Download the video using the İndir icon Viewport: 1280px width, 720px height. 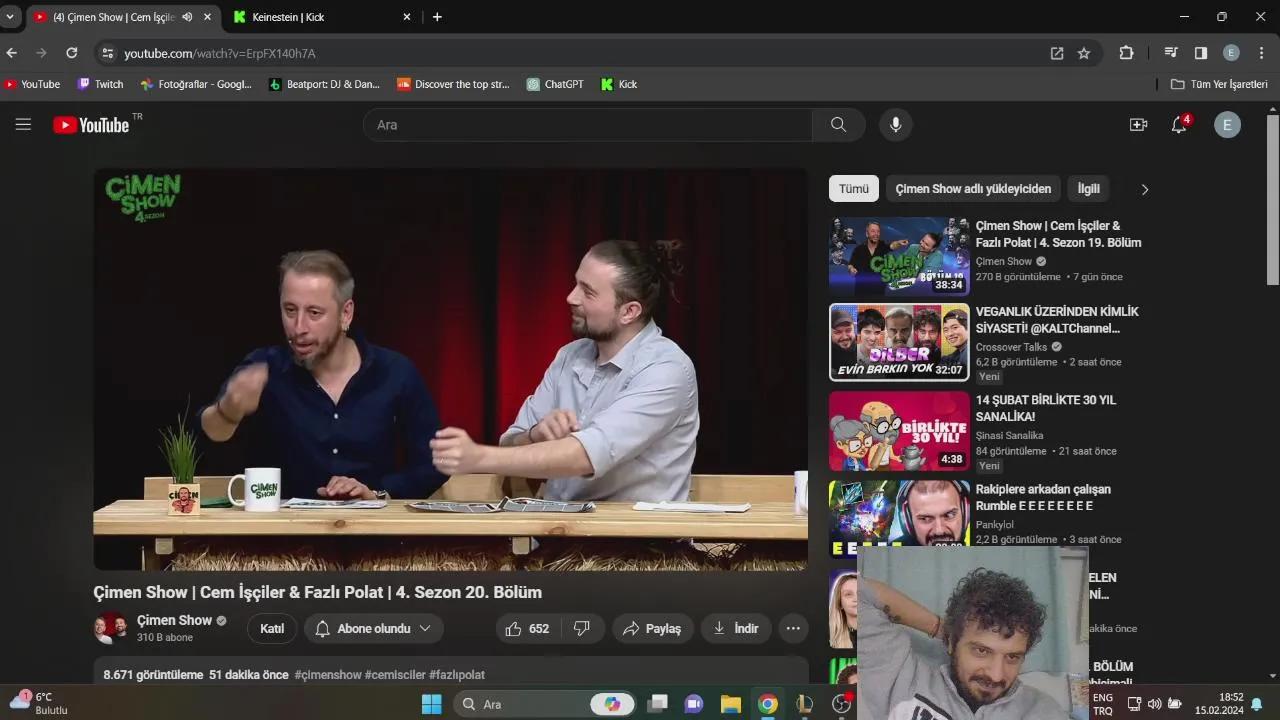point(736,628)
